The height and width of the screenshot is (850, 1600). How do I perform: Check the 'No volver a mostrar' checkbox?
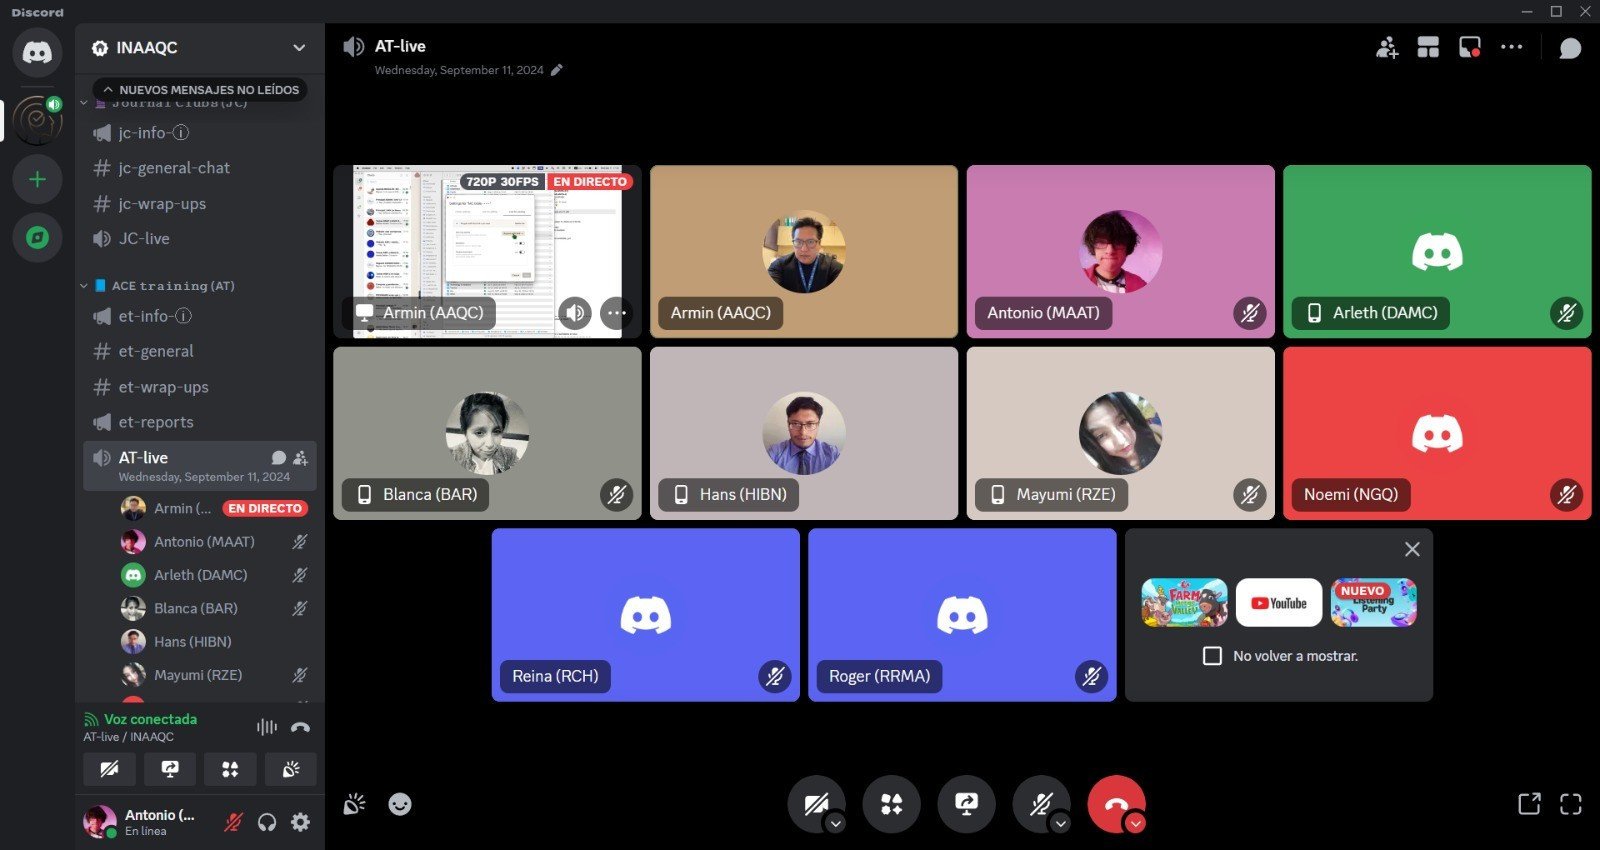[x=1212, y=656]
